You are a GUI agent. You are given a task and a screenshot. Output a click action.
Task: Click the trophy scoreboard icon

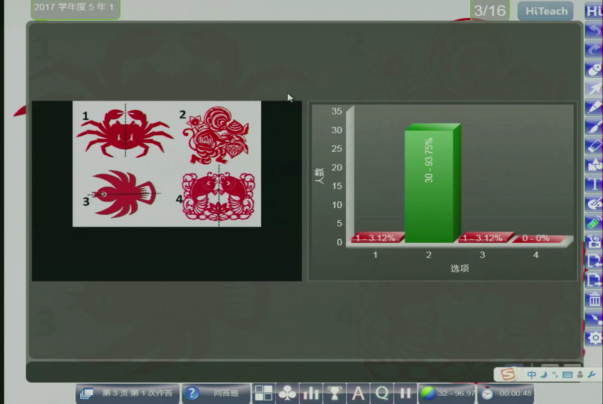point(334,393)
